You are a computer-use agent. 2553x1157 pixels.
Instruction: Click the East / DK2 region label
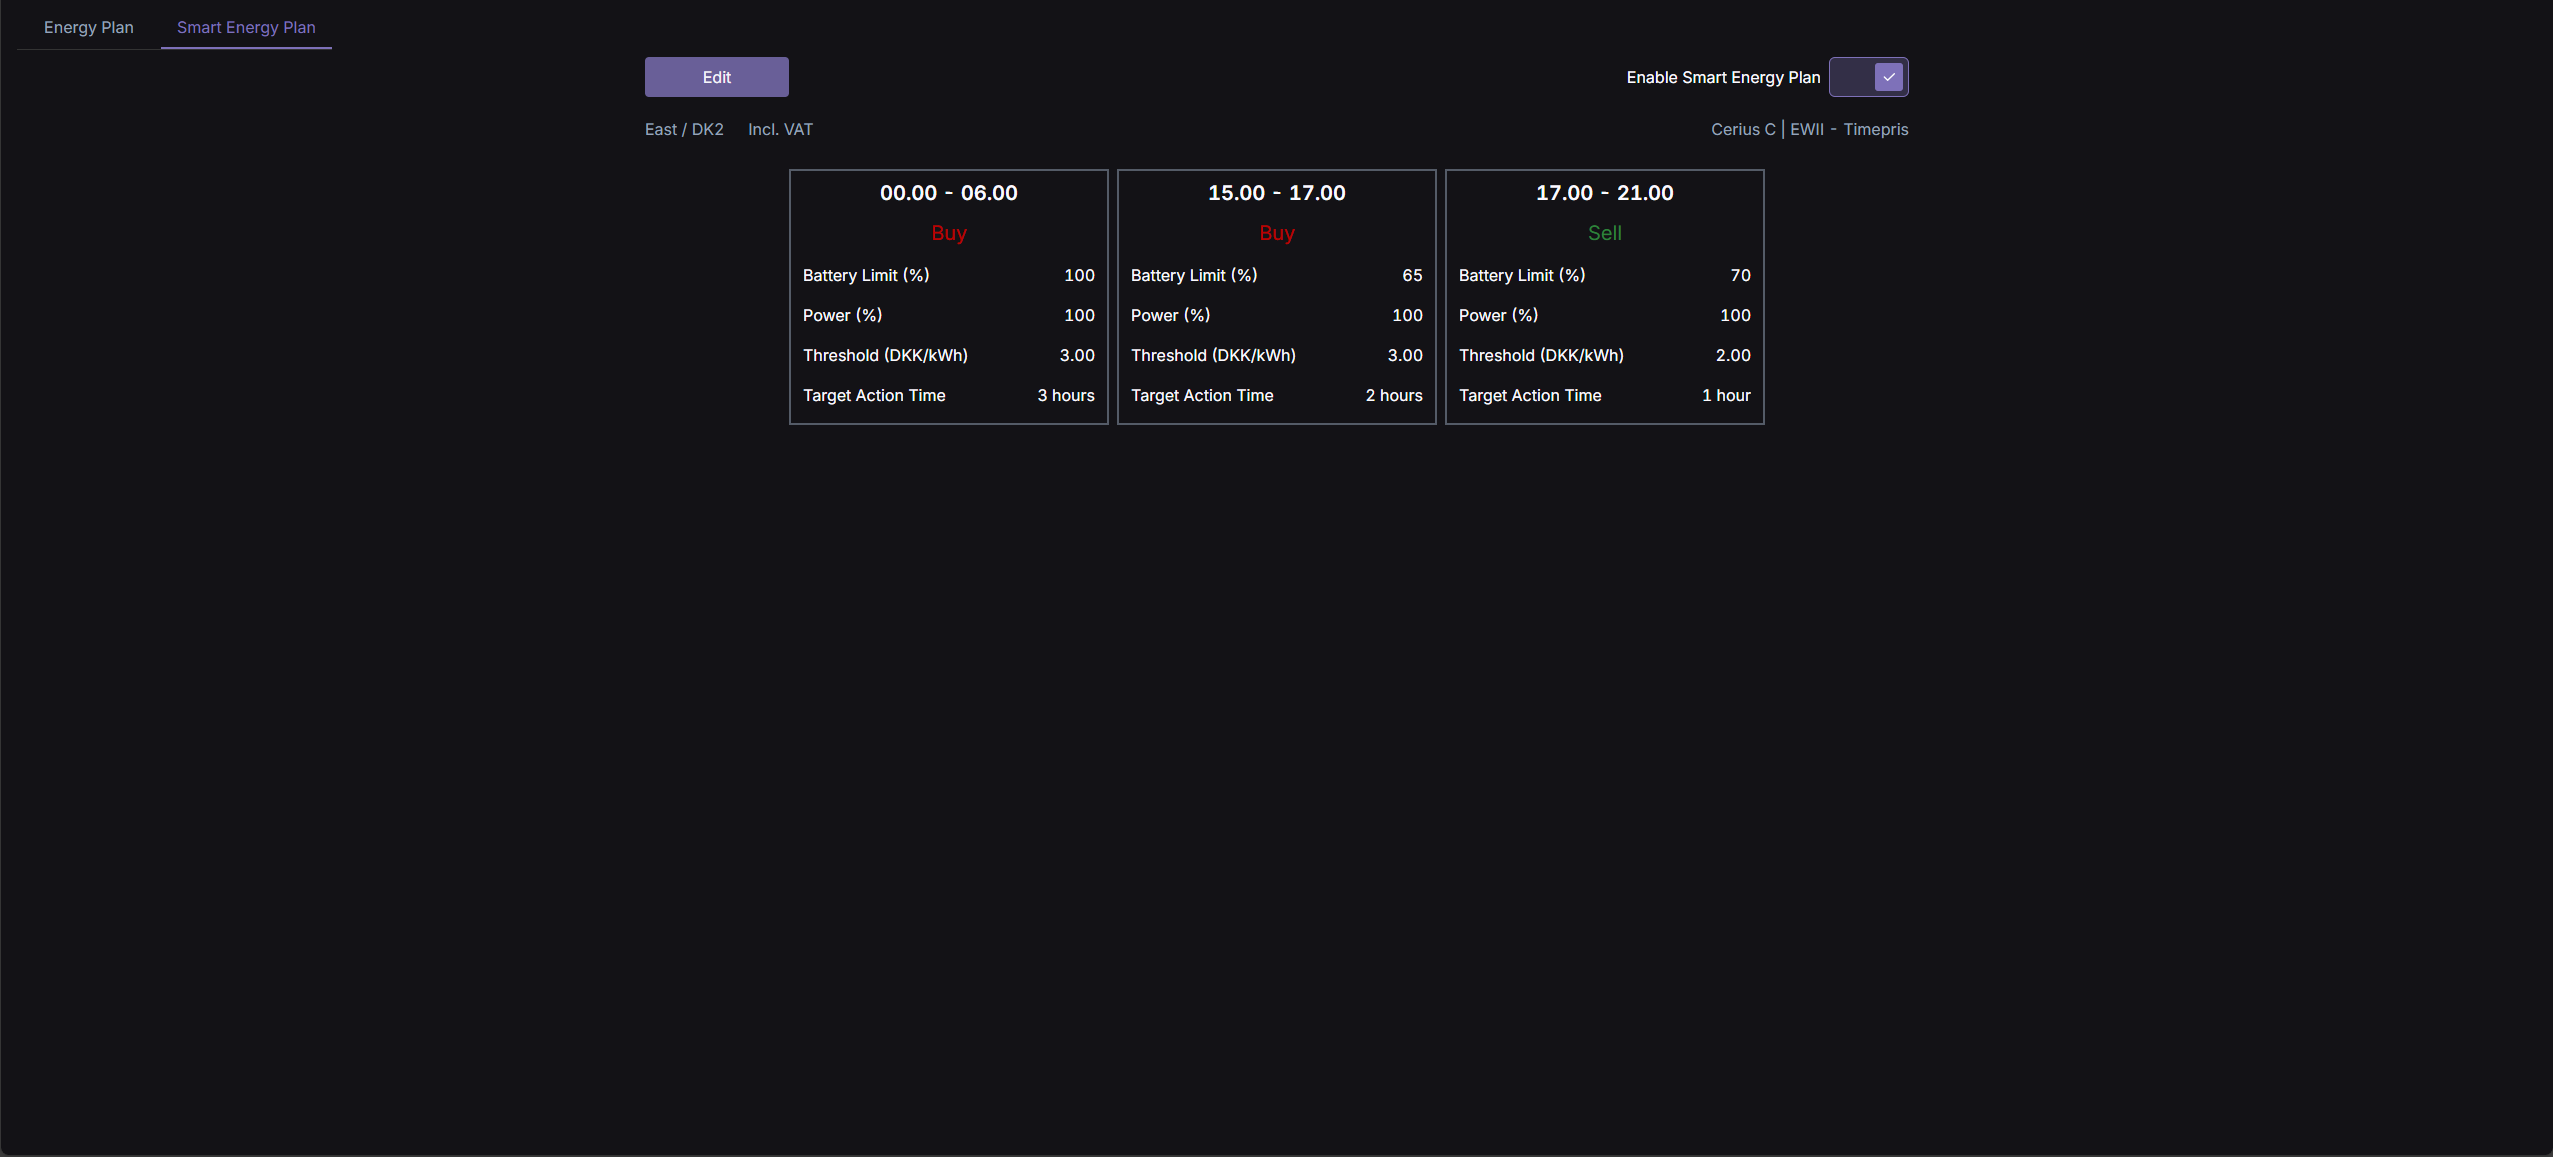[684, 129]
